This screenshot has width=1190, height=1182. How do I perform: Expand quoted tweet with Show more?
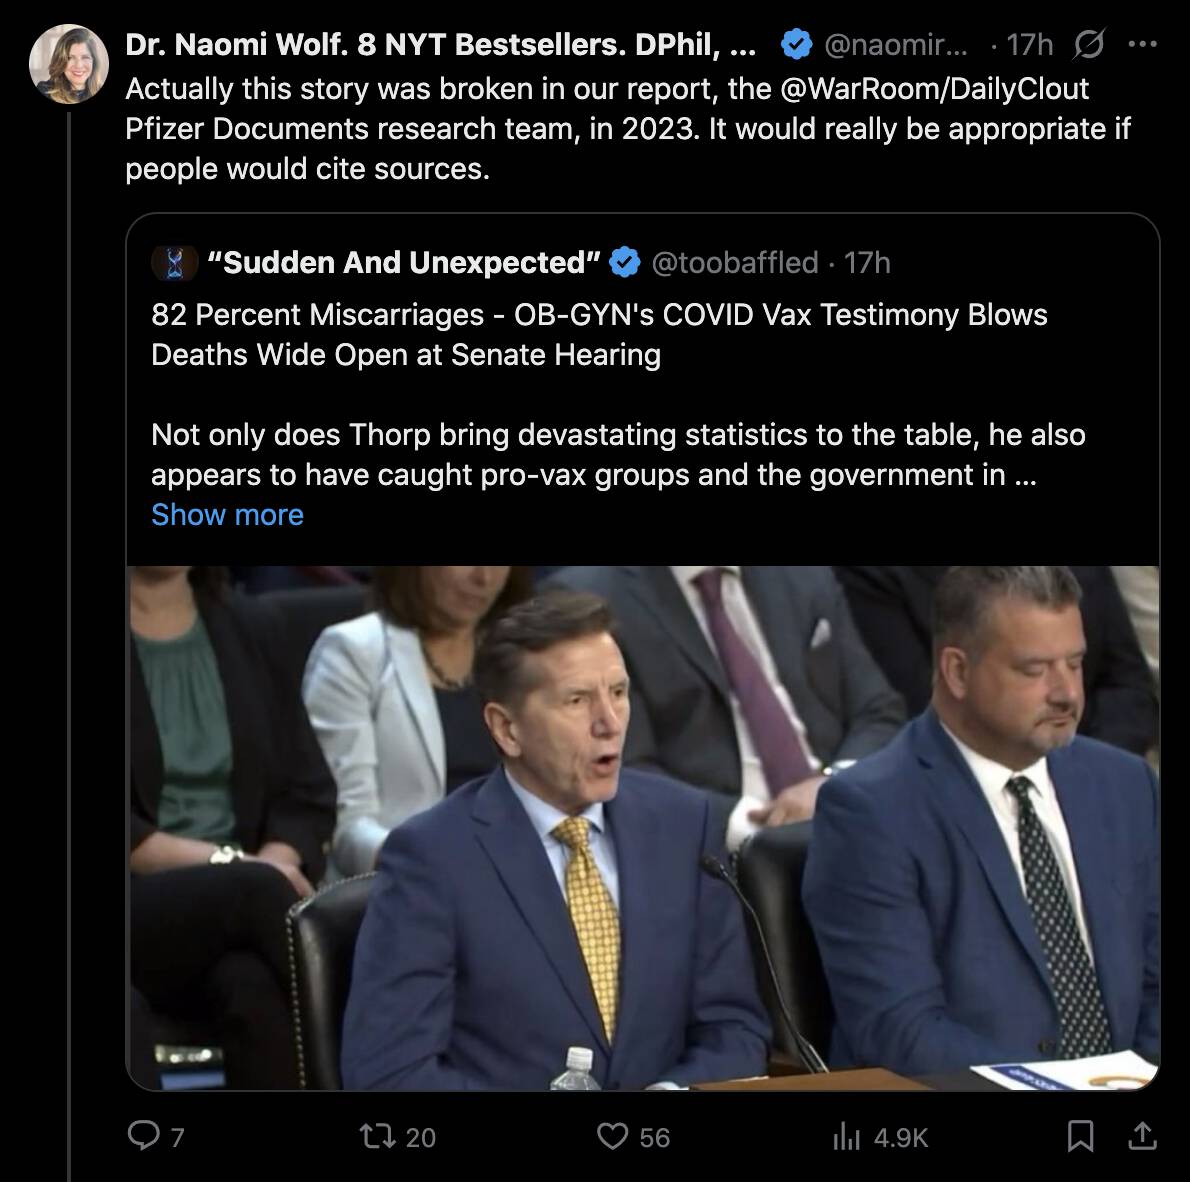coord(228,515)
